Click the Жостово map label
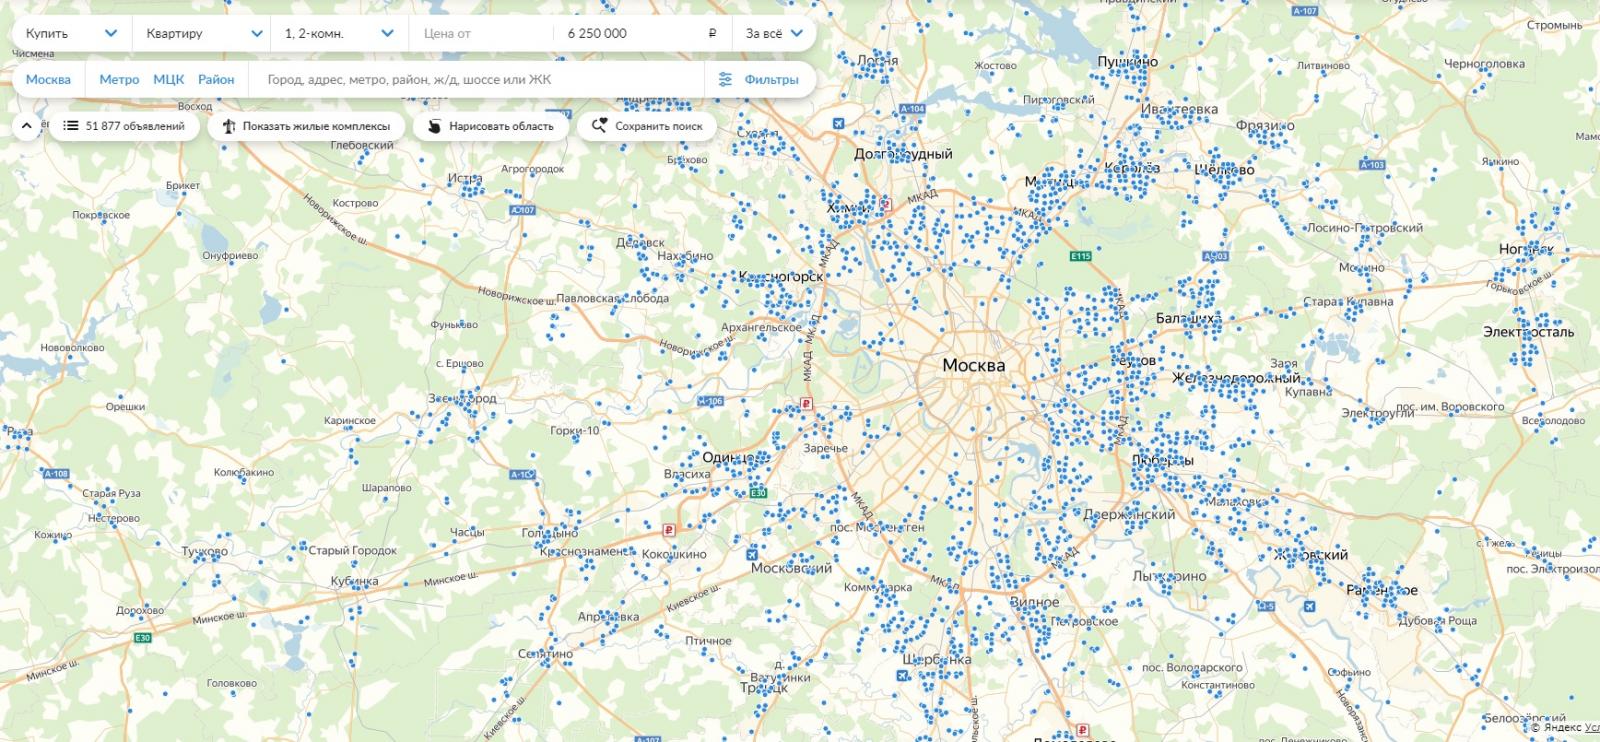The image size is (1600, 742). coord(995,66)
